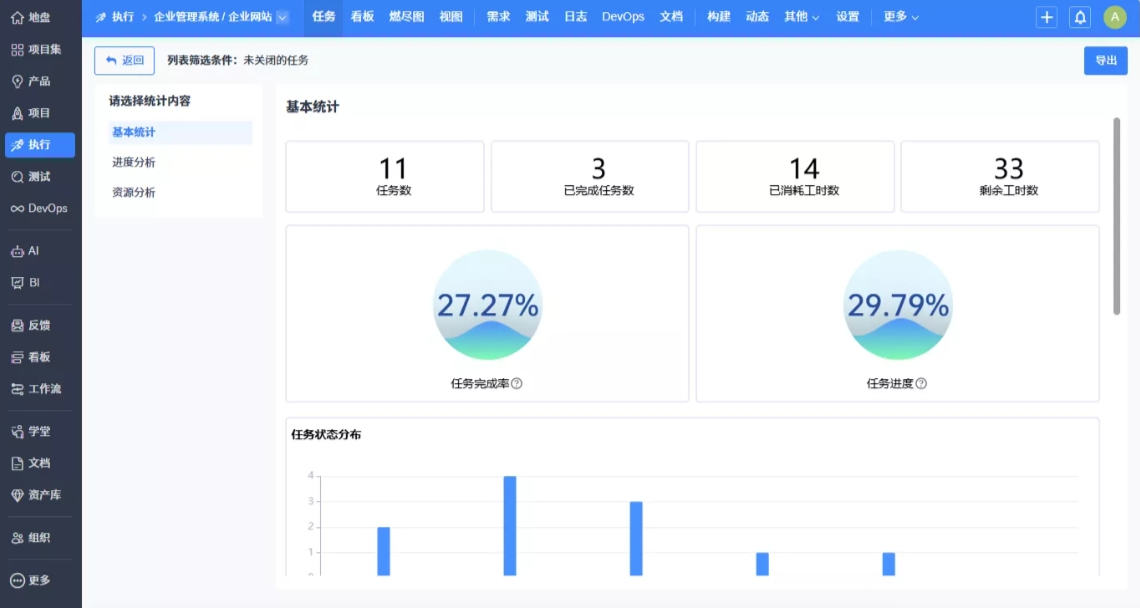Screen dimensions: 1140x608
Task: Open the AI robot icon in sidebar
Action: click(x=17, y=251)
